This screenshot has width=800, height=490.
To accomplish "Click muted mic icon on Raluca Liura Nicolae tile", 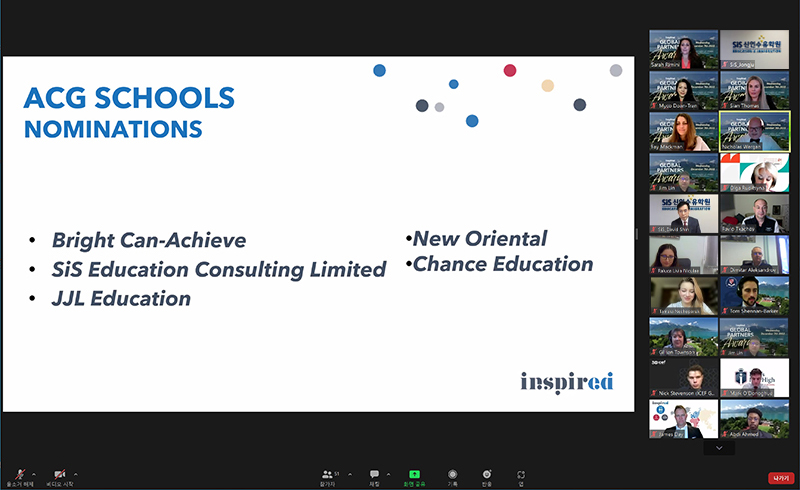I will [x=654, y=270].
